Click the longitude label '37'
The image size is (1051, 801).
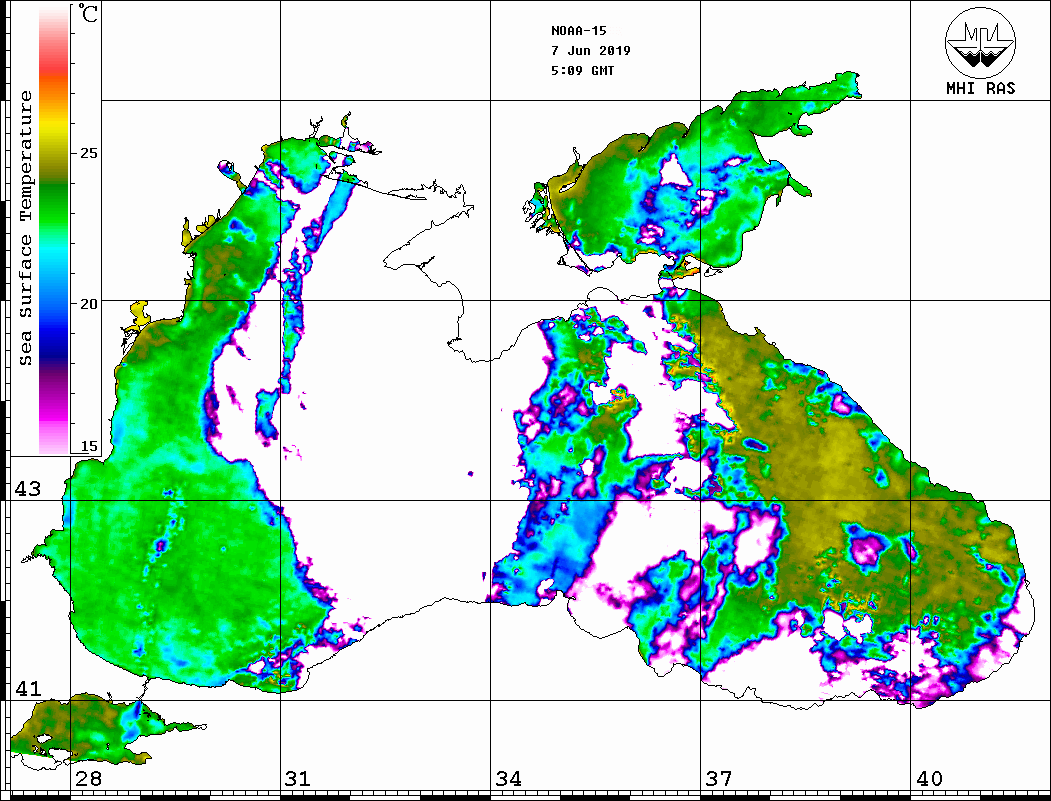tap(719, 778)
